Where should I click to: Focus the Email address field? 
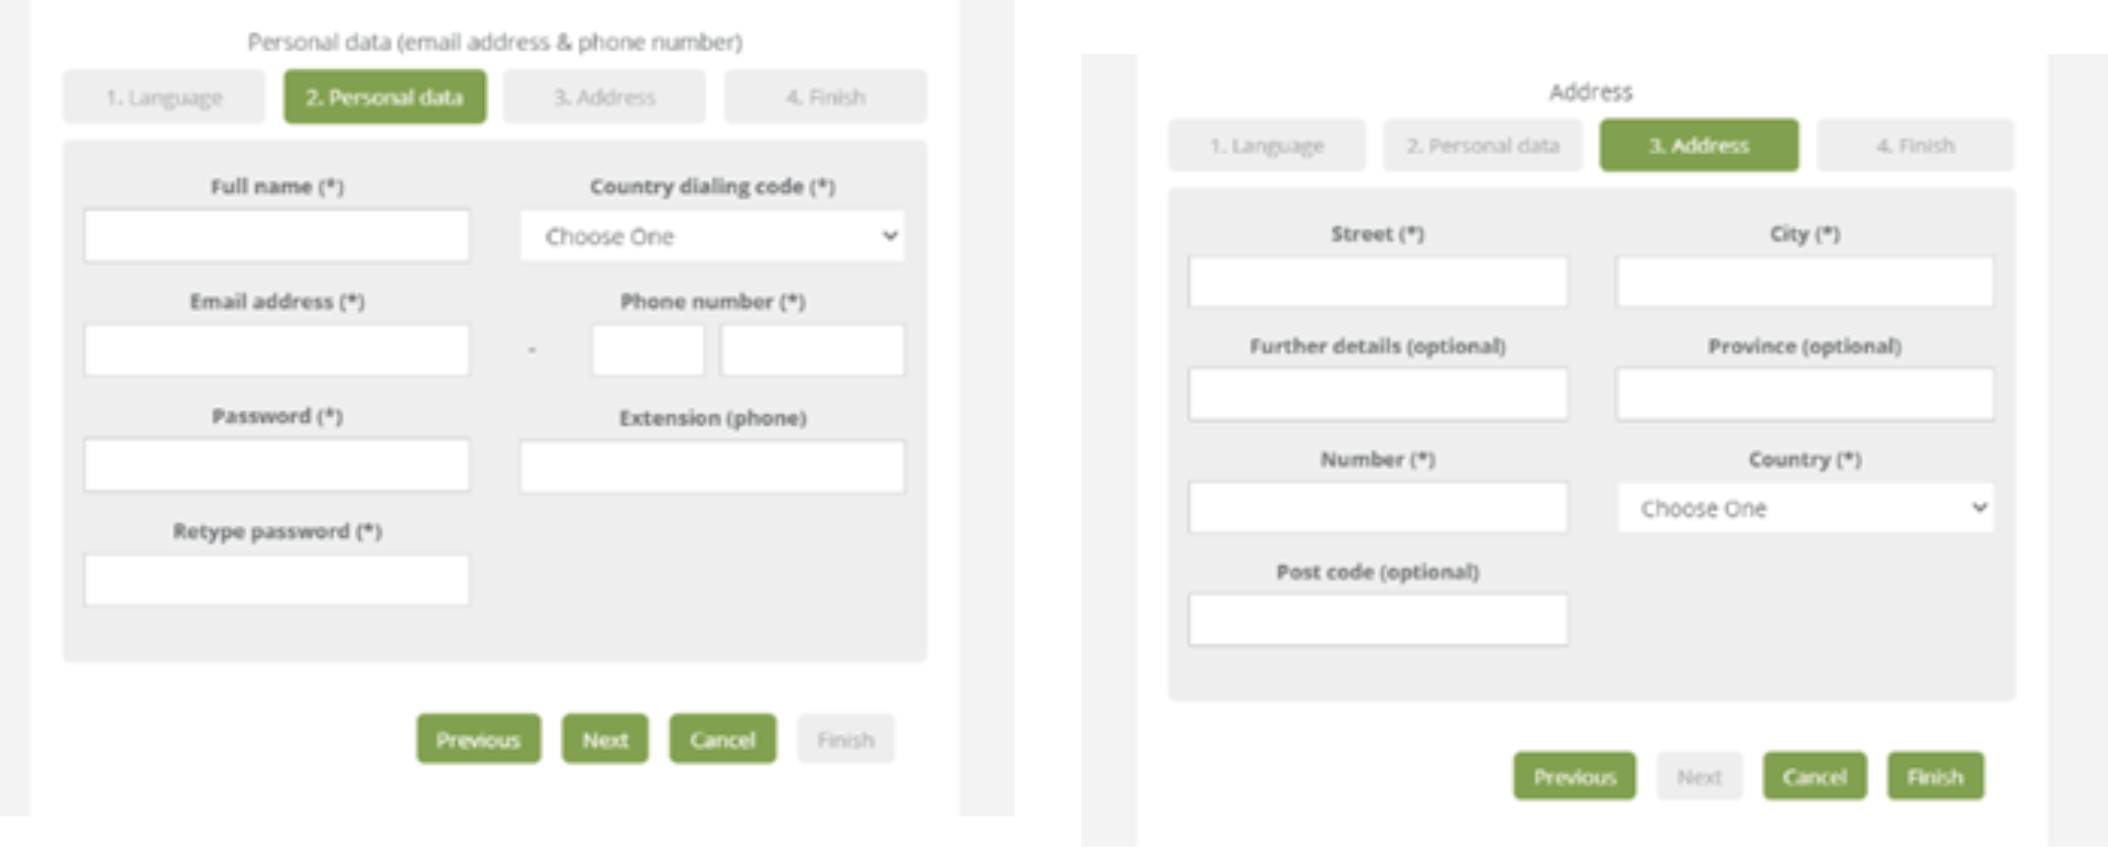(x=277, y=350)
